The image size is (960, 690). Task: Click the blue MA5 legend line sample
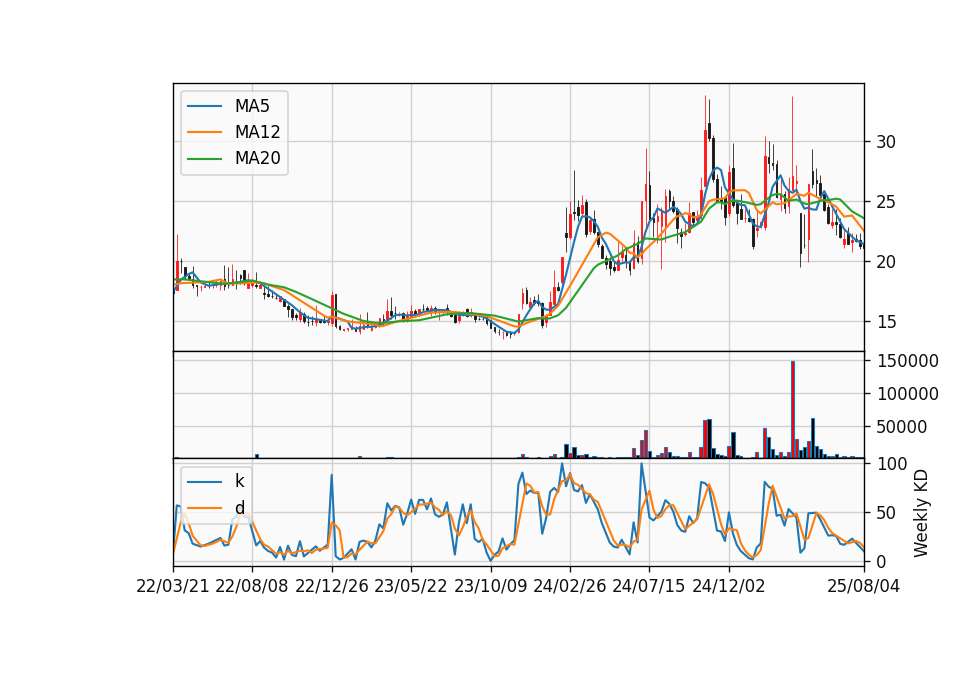[204, 106]
